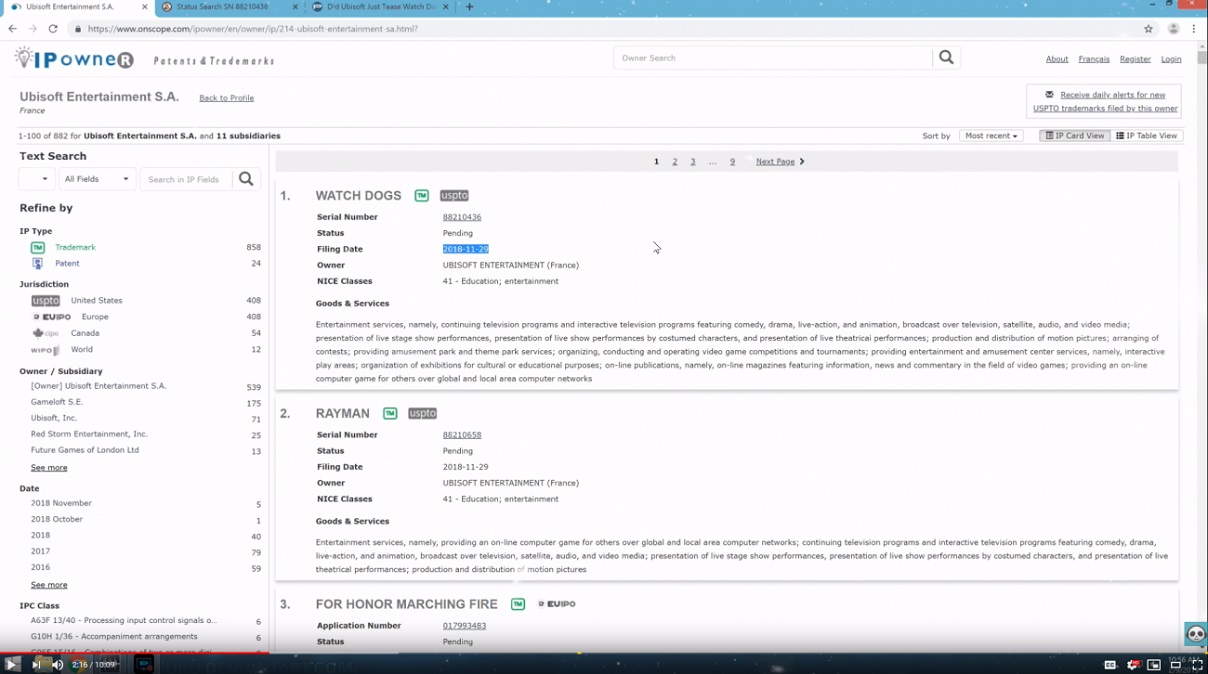Filter by Gameloft S.E. subsidiary
This screenshot has width=1208, height=674.
point(57,402)
